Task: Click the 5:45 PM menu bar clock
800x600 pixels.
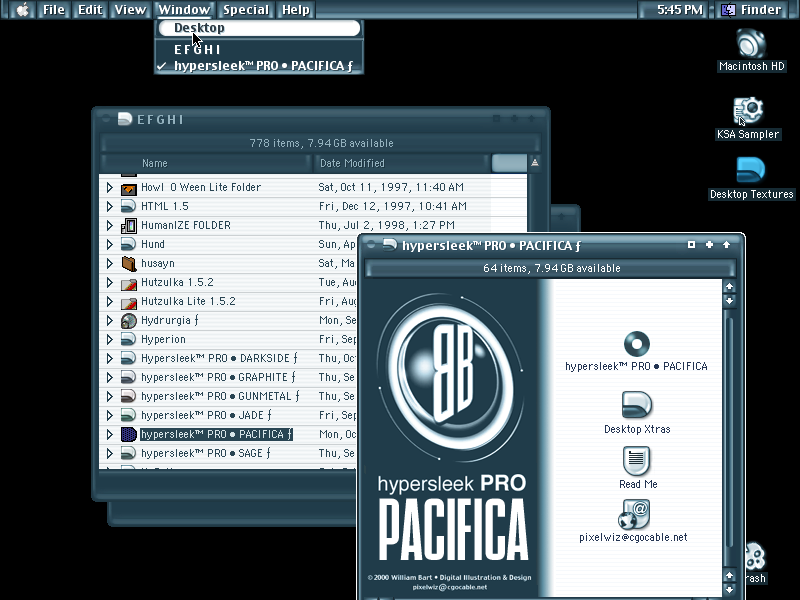Action: [x=680, y=10]
